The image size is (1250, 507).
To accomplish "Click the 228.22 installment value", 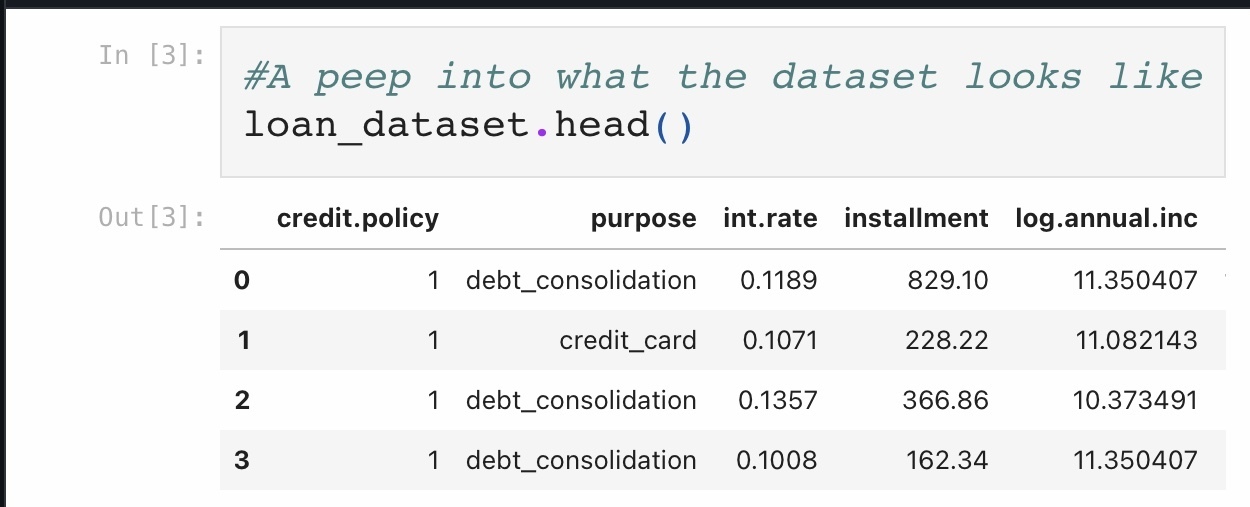I will coord(946,341).
